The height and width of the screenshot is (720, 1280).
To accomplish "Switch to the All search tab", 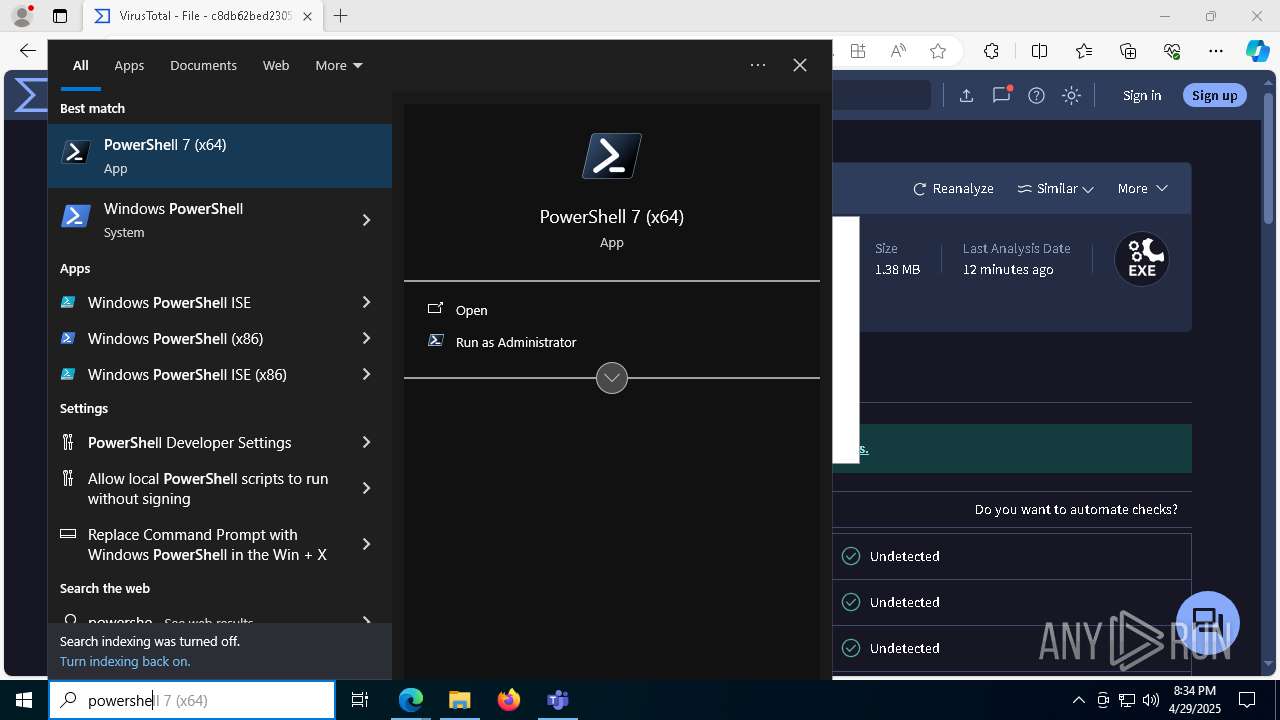I will point(81,65).
